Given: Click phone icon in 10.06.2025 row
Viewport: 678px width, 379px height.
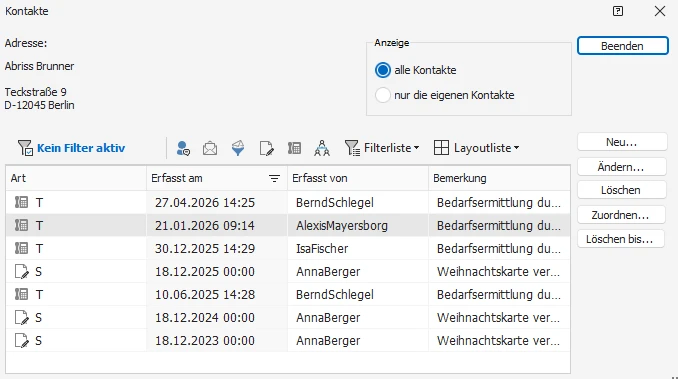Looking at the screenshot, I should [x=21, y=294].
